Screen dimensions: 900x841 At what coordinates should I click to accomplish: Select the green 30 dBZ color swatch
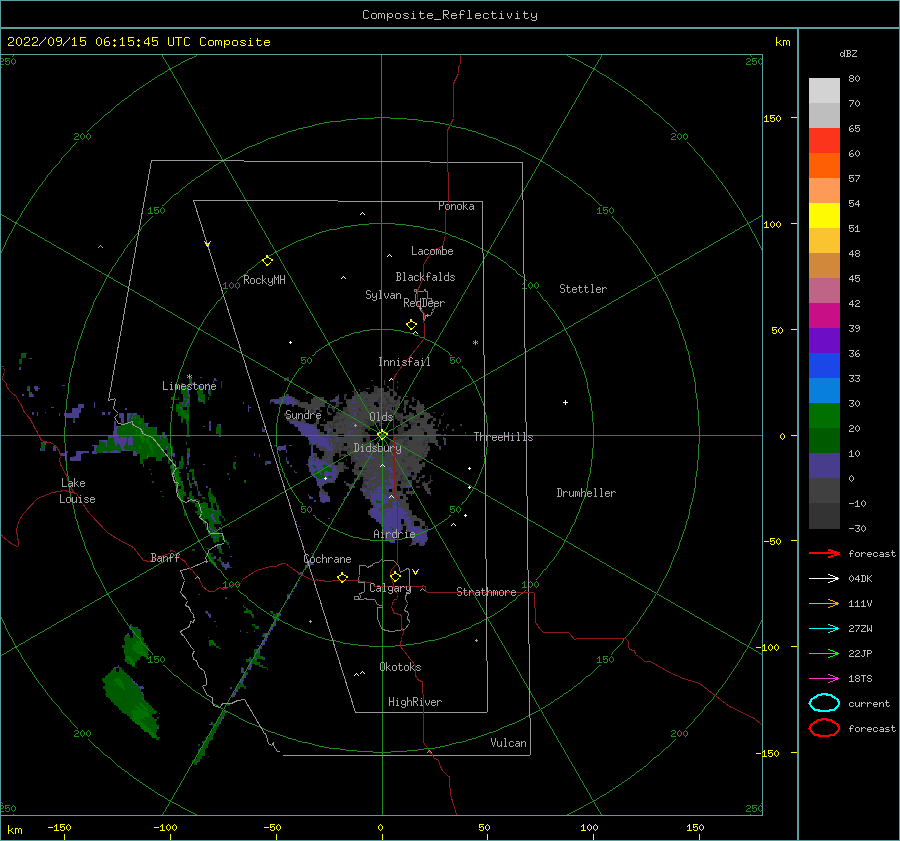click(x=824, y=415)
